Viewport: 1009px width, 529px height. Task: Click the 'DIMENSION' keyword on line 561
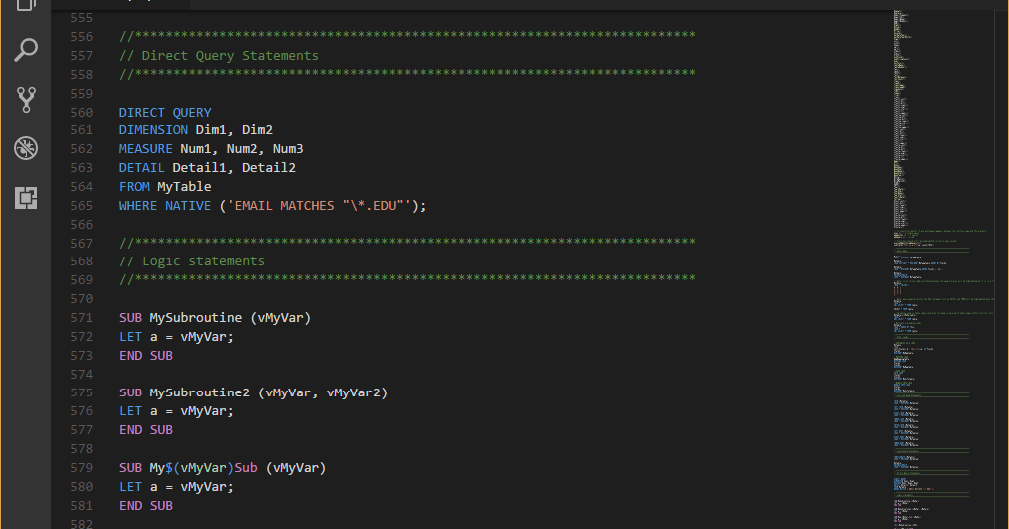point(153,130)
